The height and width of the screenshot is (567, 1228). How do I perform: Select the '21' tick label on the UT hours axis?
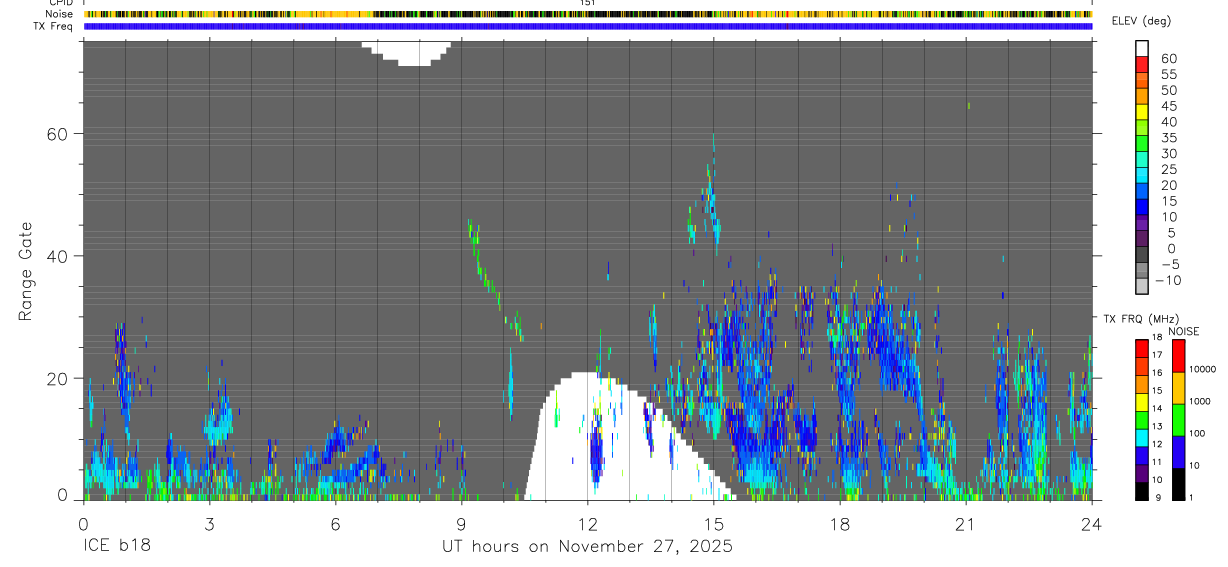click(965, 523)
